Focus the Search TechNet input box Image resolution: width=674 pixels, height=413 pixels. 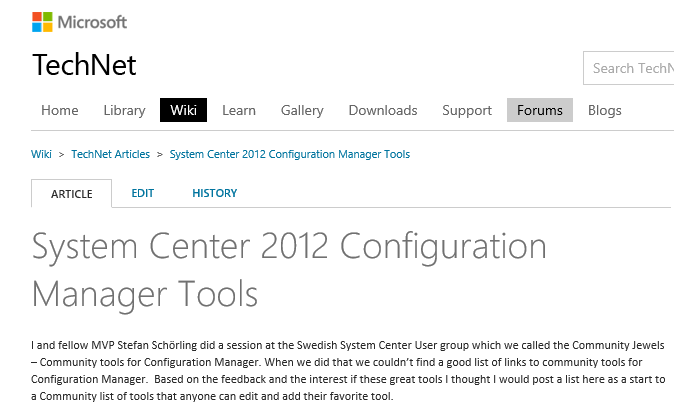tap(630, 68)
